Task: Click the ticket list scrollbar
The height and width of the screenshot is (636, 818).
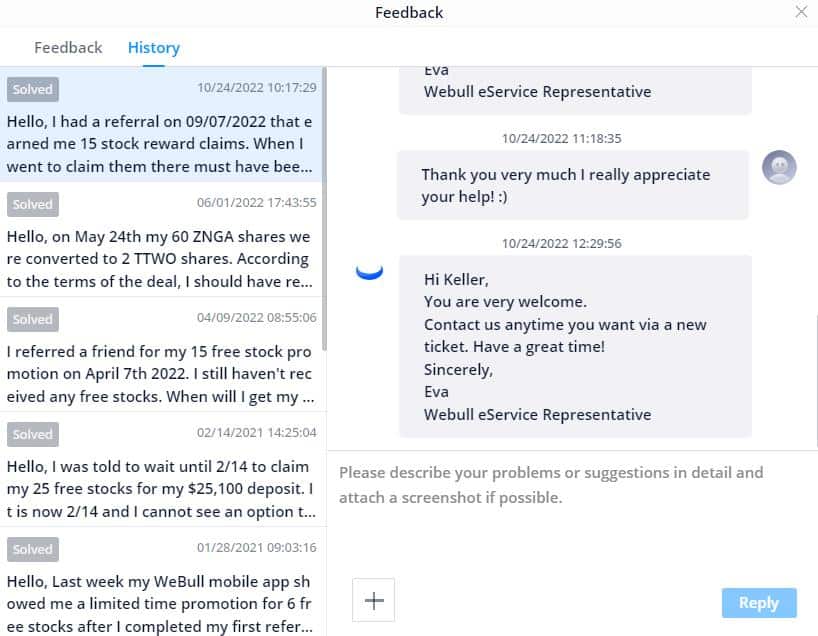Action: [323, 200]
